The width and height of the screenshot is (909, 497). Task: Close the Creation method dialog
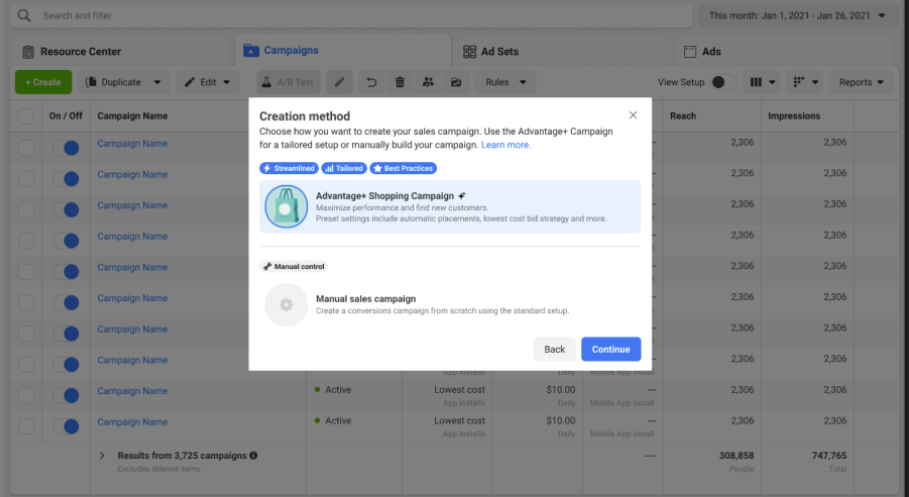click(633, 115)
